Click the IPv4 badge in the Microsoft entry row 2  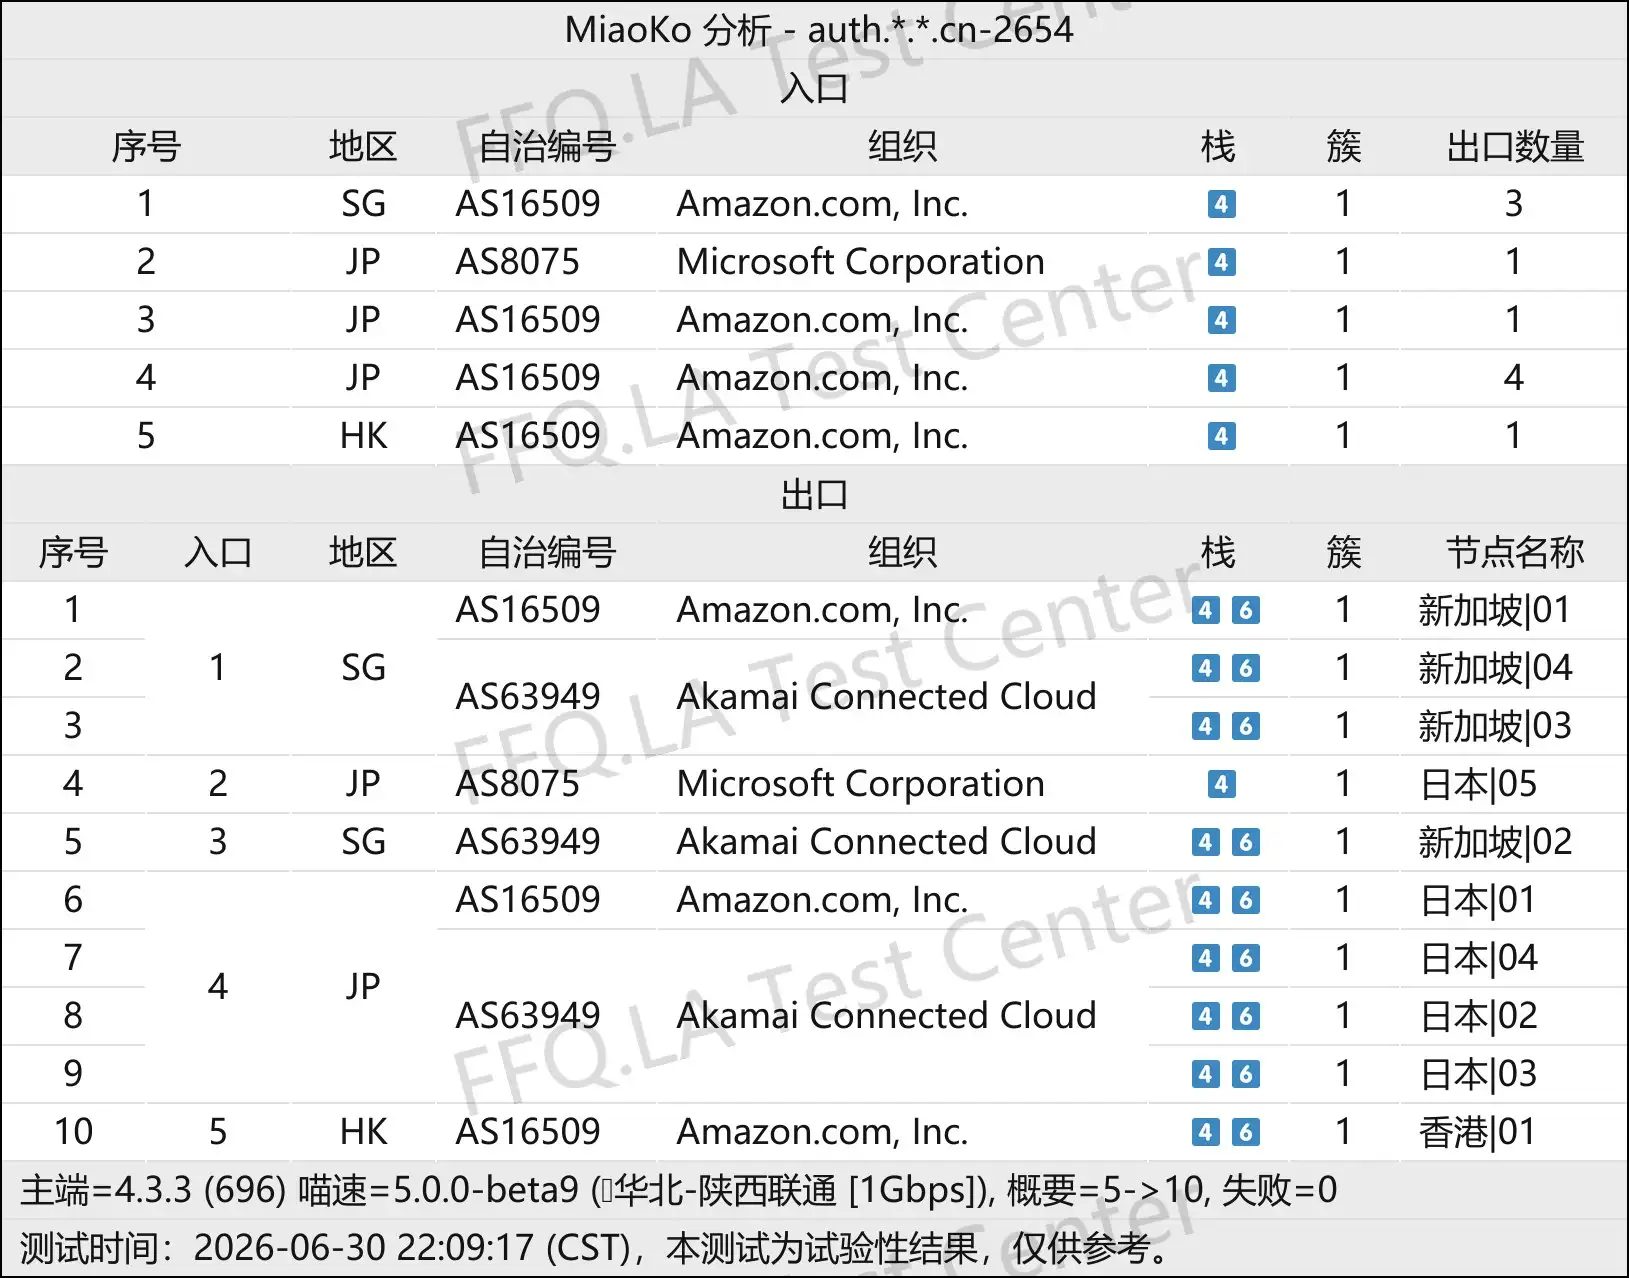1221,262
